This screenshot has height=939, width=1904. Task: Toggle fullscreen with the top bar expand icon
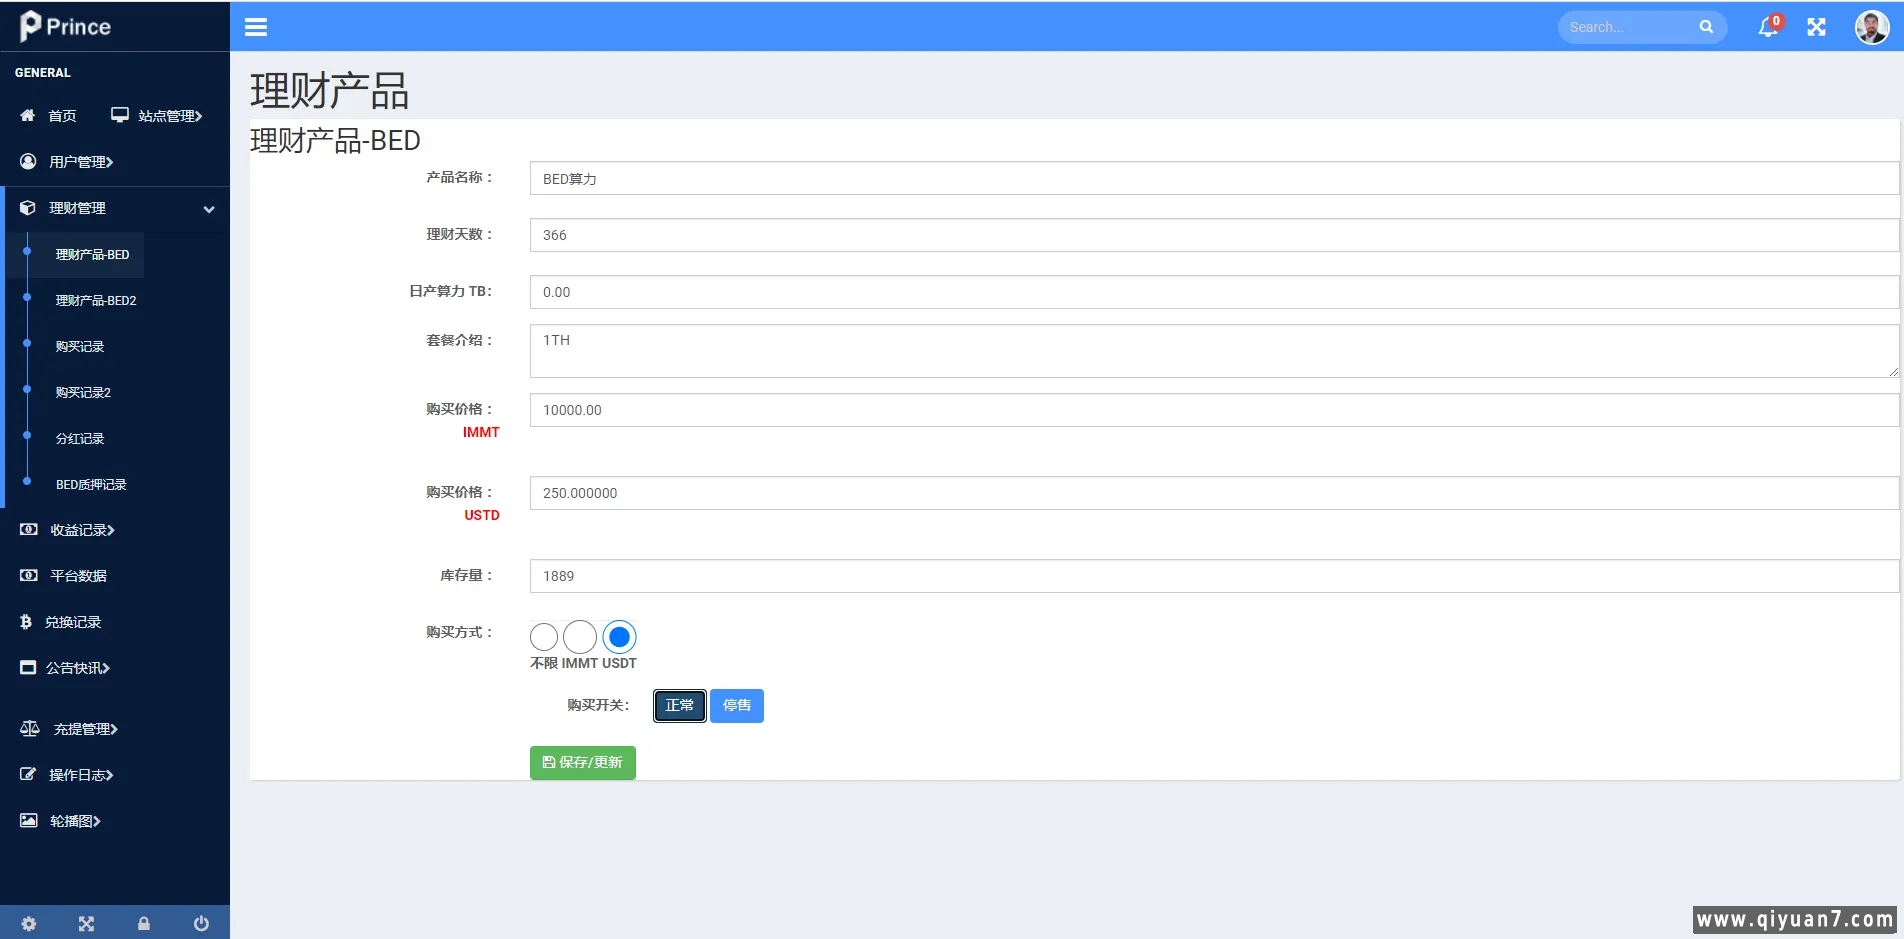tap(1816, 27)
